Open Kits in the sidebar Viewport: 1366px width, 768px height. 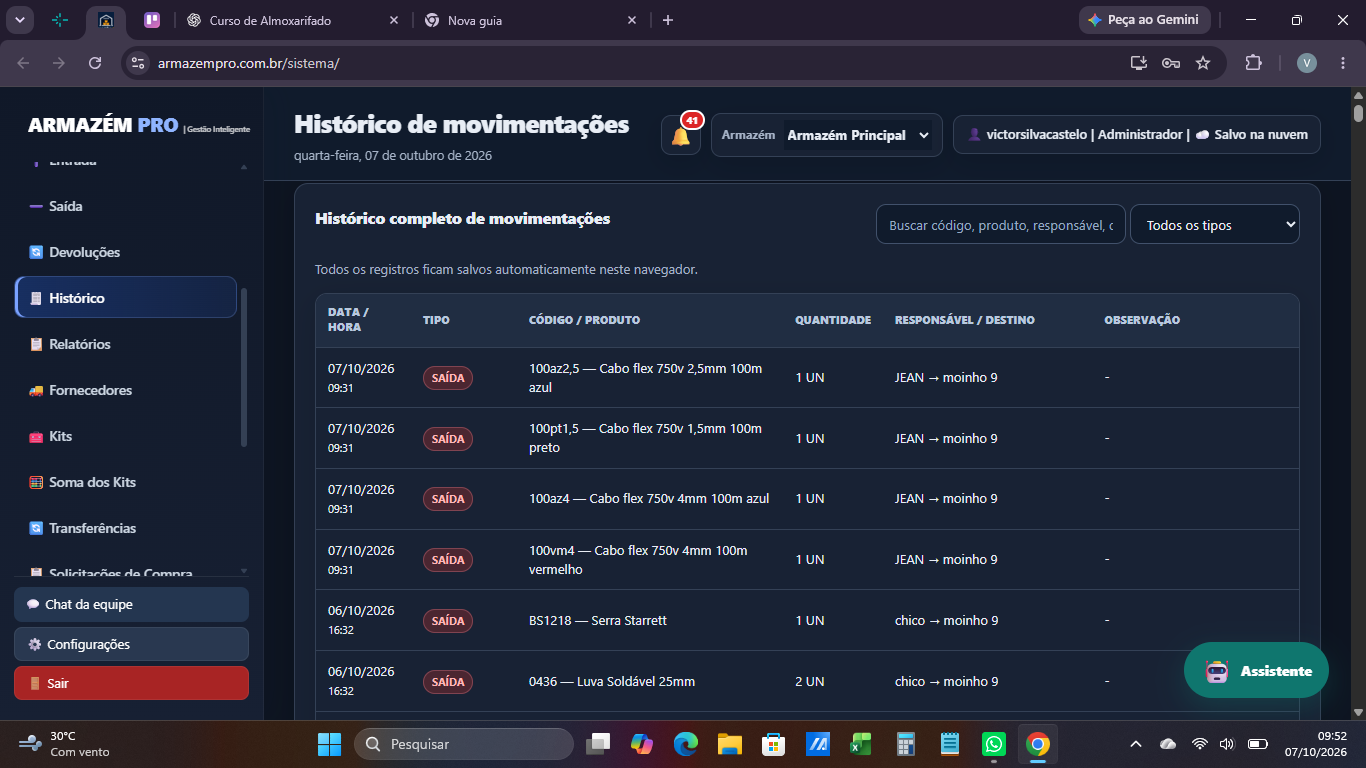tap(125, 436)
